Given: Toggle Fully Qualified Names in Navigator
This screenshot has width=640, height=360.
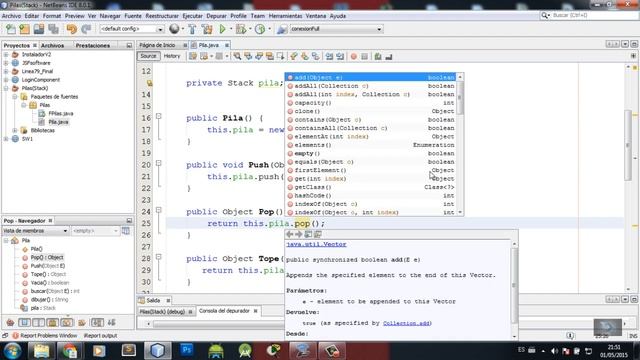Looking at the screenshot, I should 82,323.
